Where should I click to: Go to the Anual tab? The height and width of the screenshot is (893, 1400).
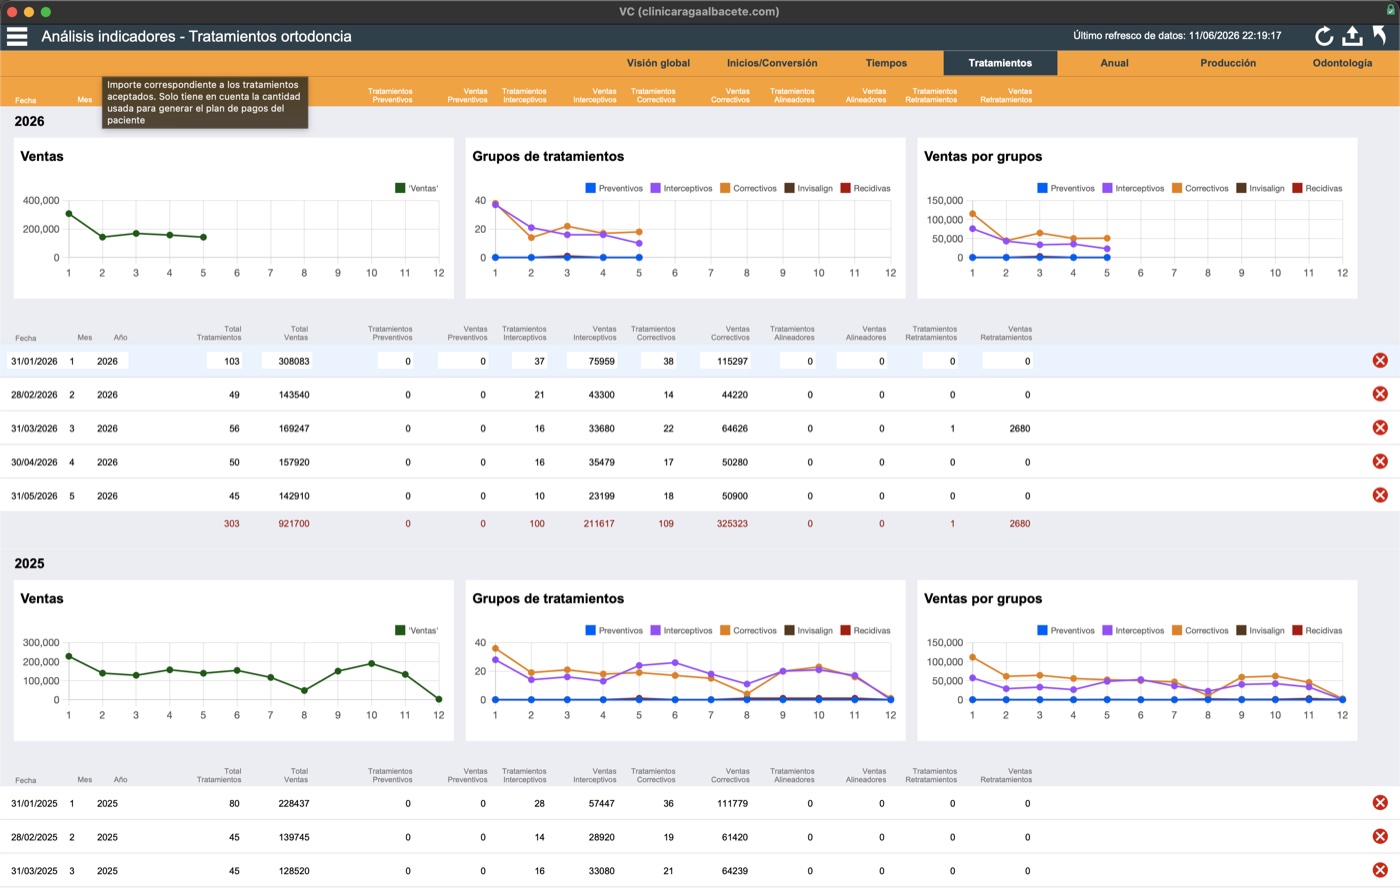[x=1114, y=63]
